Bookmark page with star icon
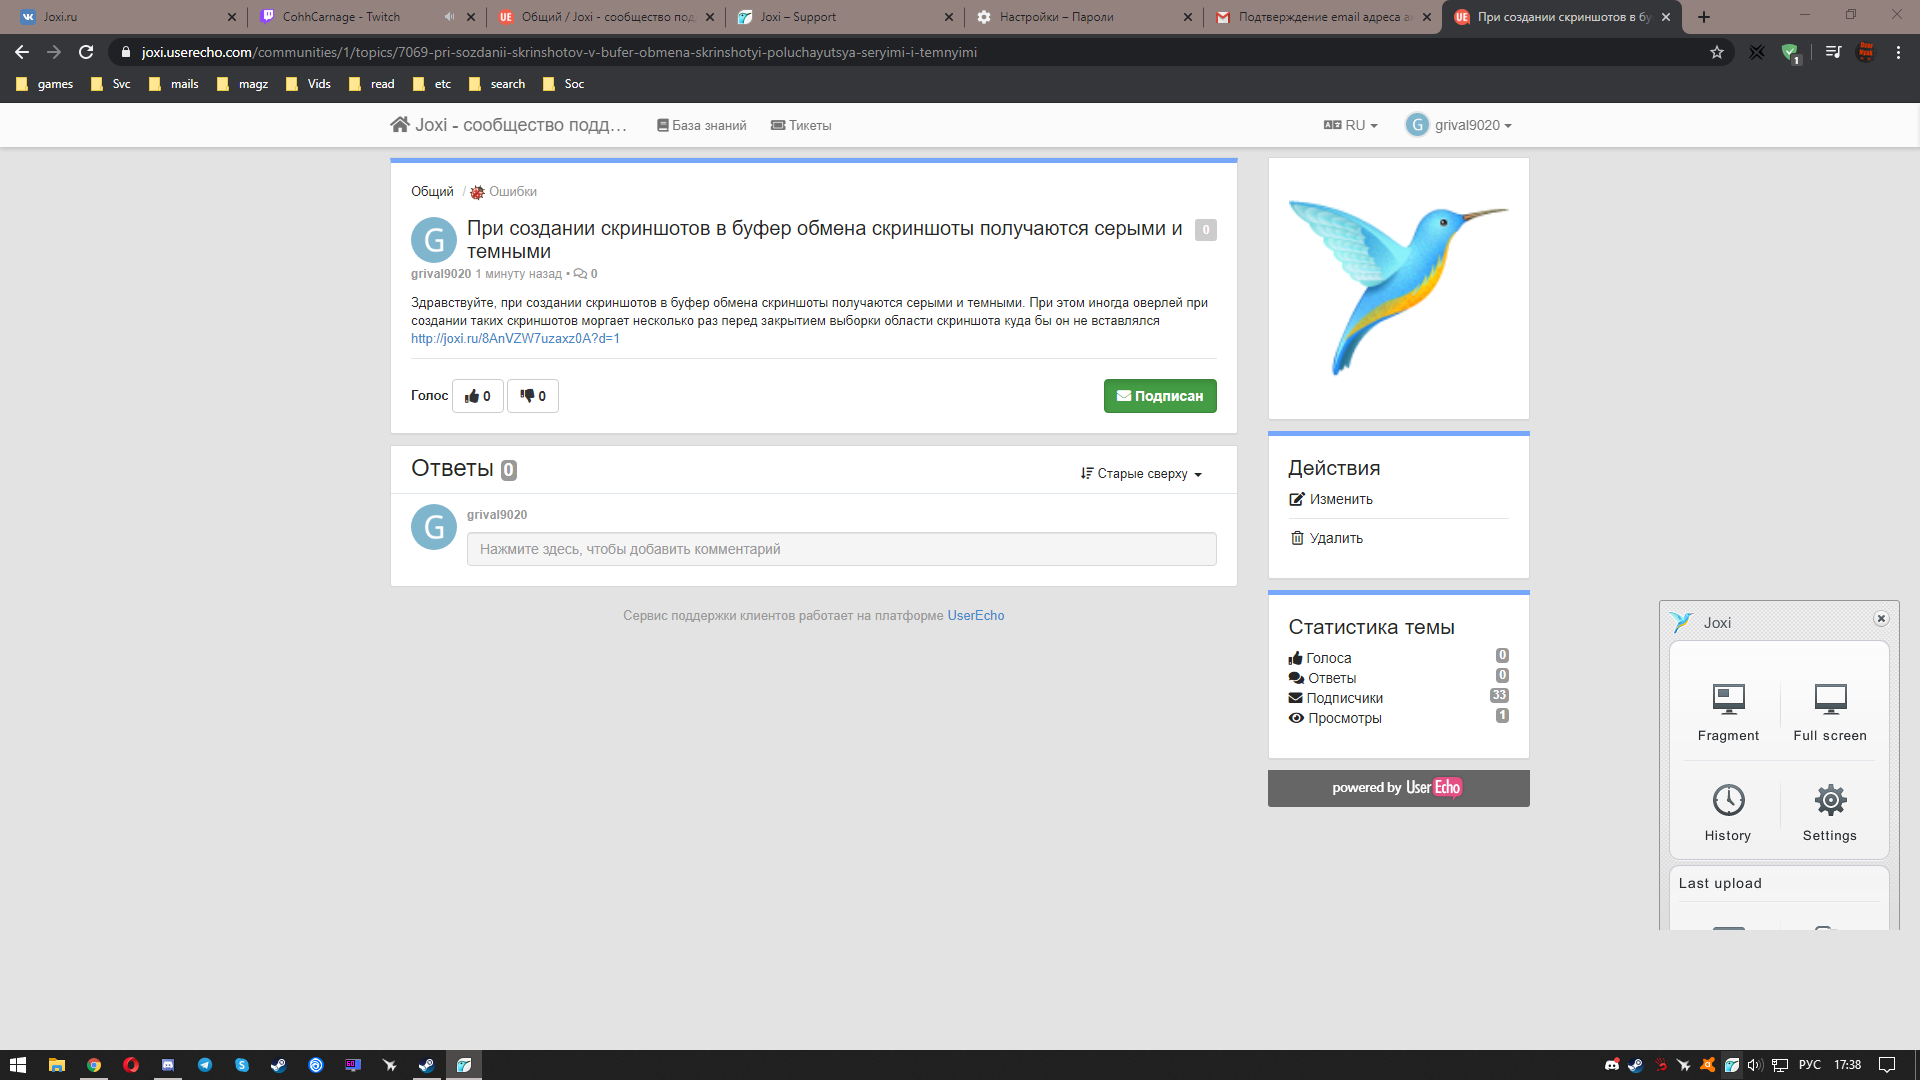This screenshot has height=1080, width=1920. pos(1717,52)
